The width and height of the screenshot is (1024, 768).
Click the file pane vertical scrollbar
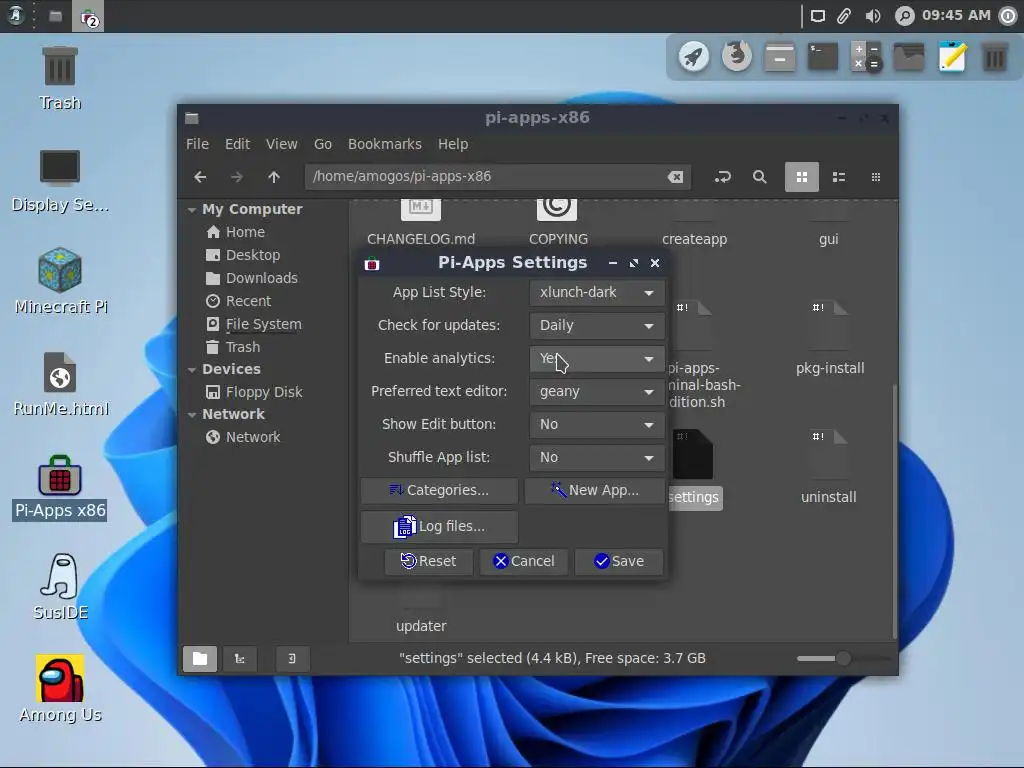coord(894,509)
